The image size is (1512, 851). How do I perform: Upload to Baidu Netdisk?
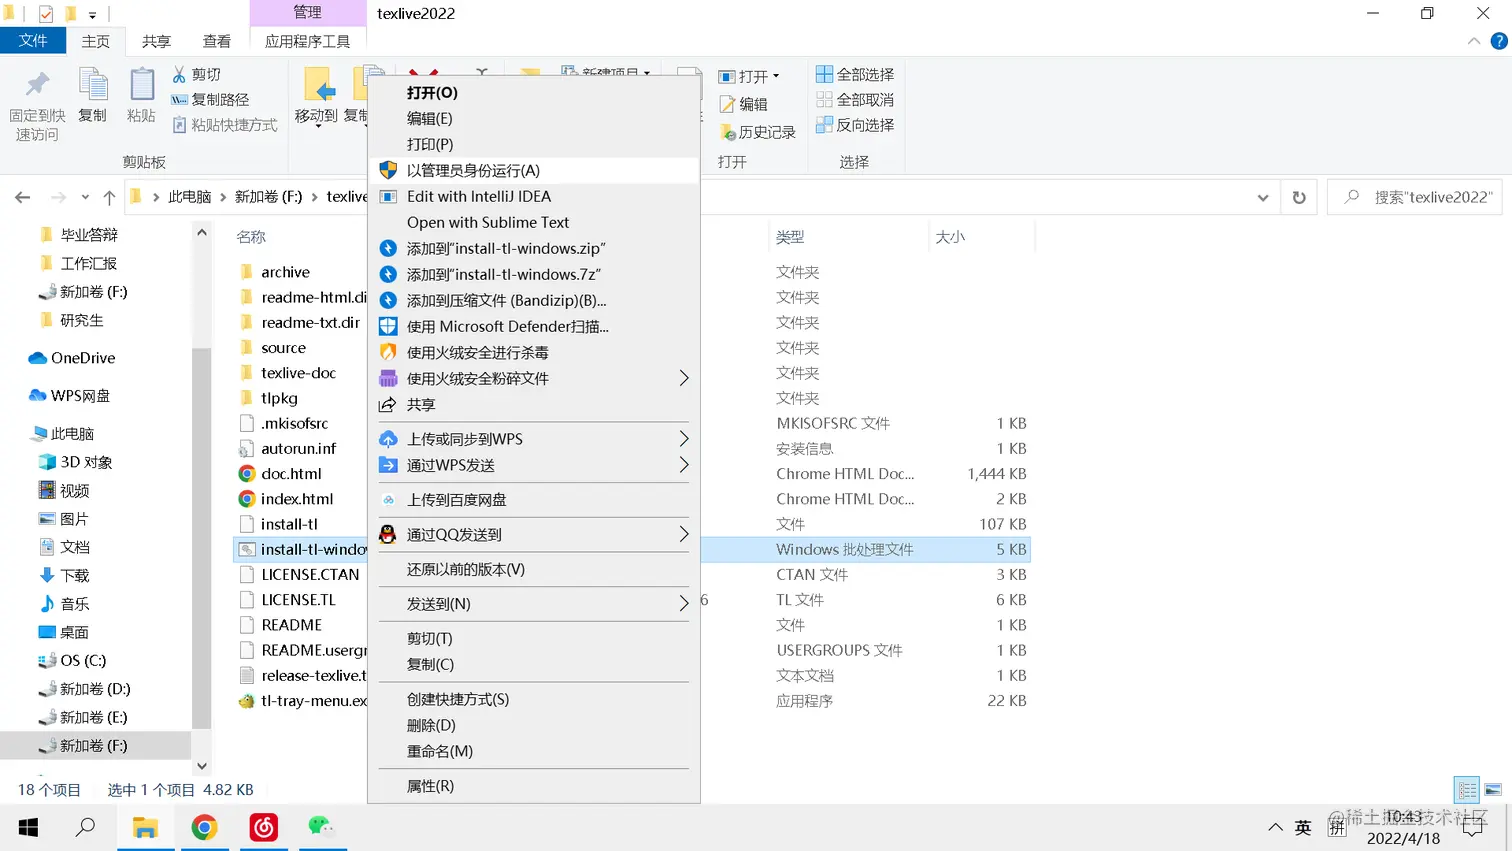click(534, 500)
